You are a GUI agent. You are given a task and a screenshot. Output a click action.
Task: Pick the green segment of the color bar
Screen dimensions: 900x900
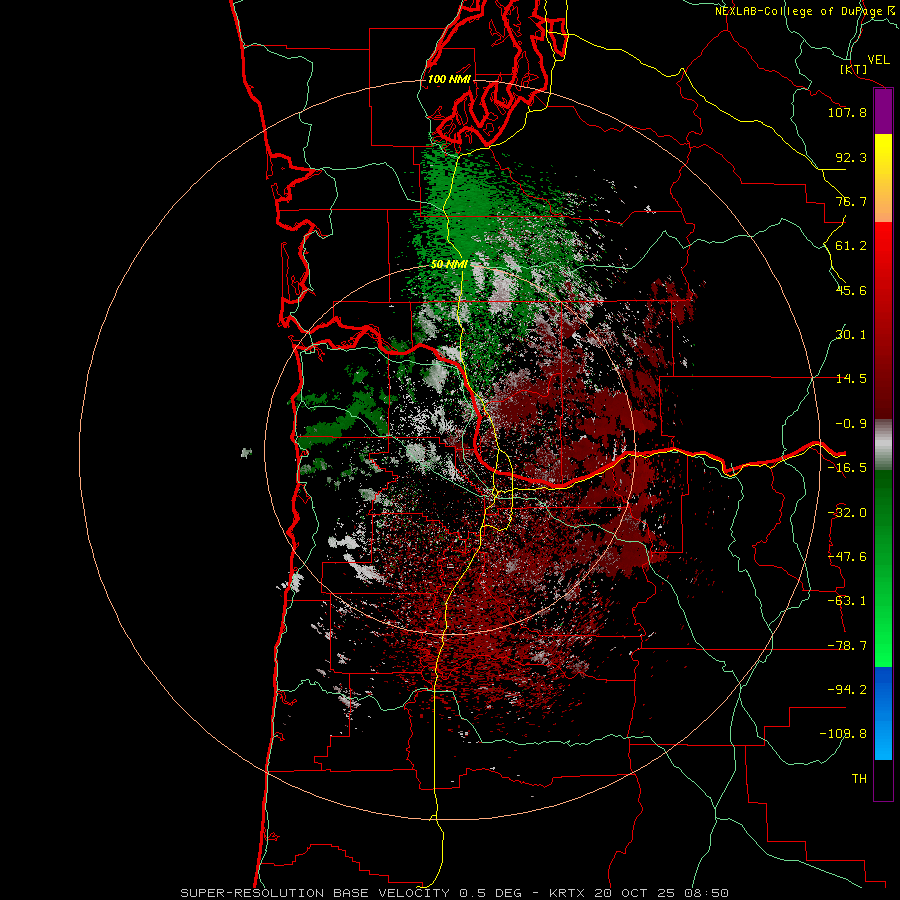[x=883, y=568]
